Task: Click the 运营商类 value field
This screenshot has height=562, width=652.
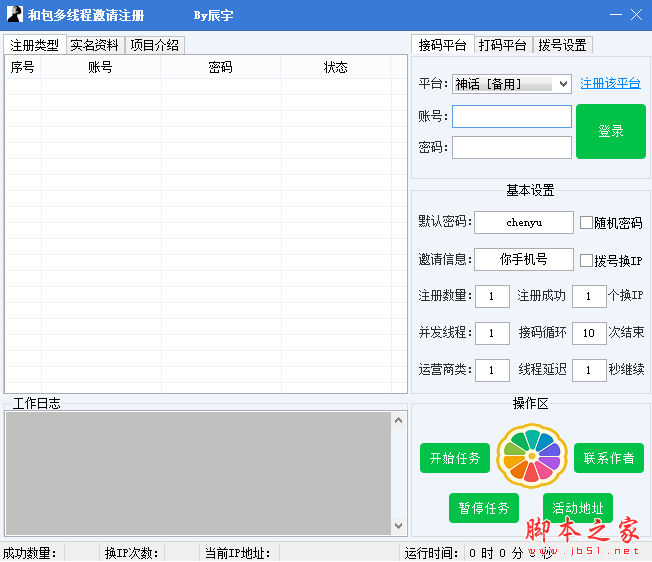Action: (492, 370)
